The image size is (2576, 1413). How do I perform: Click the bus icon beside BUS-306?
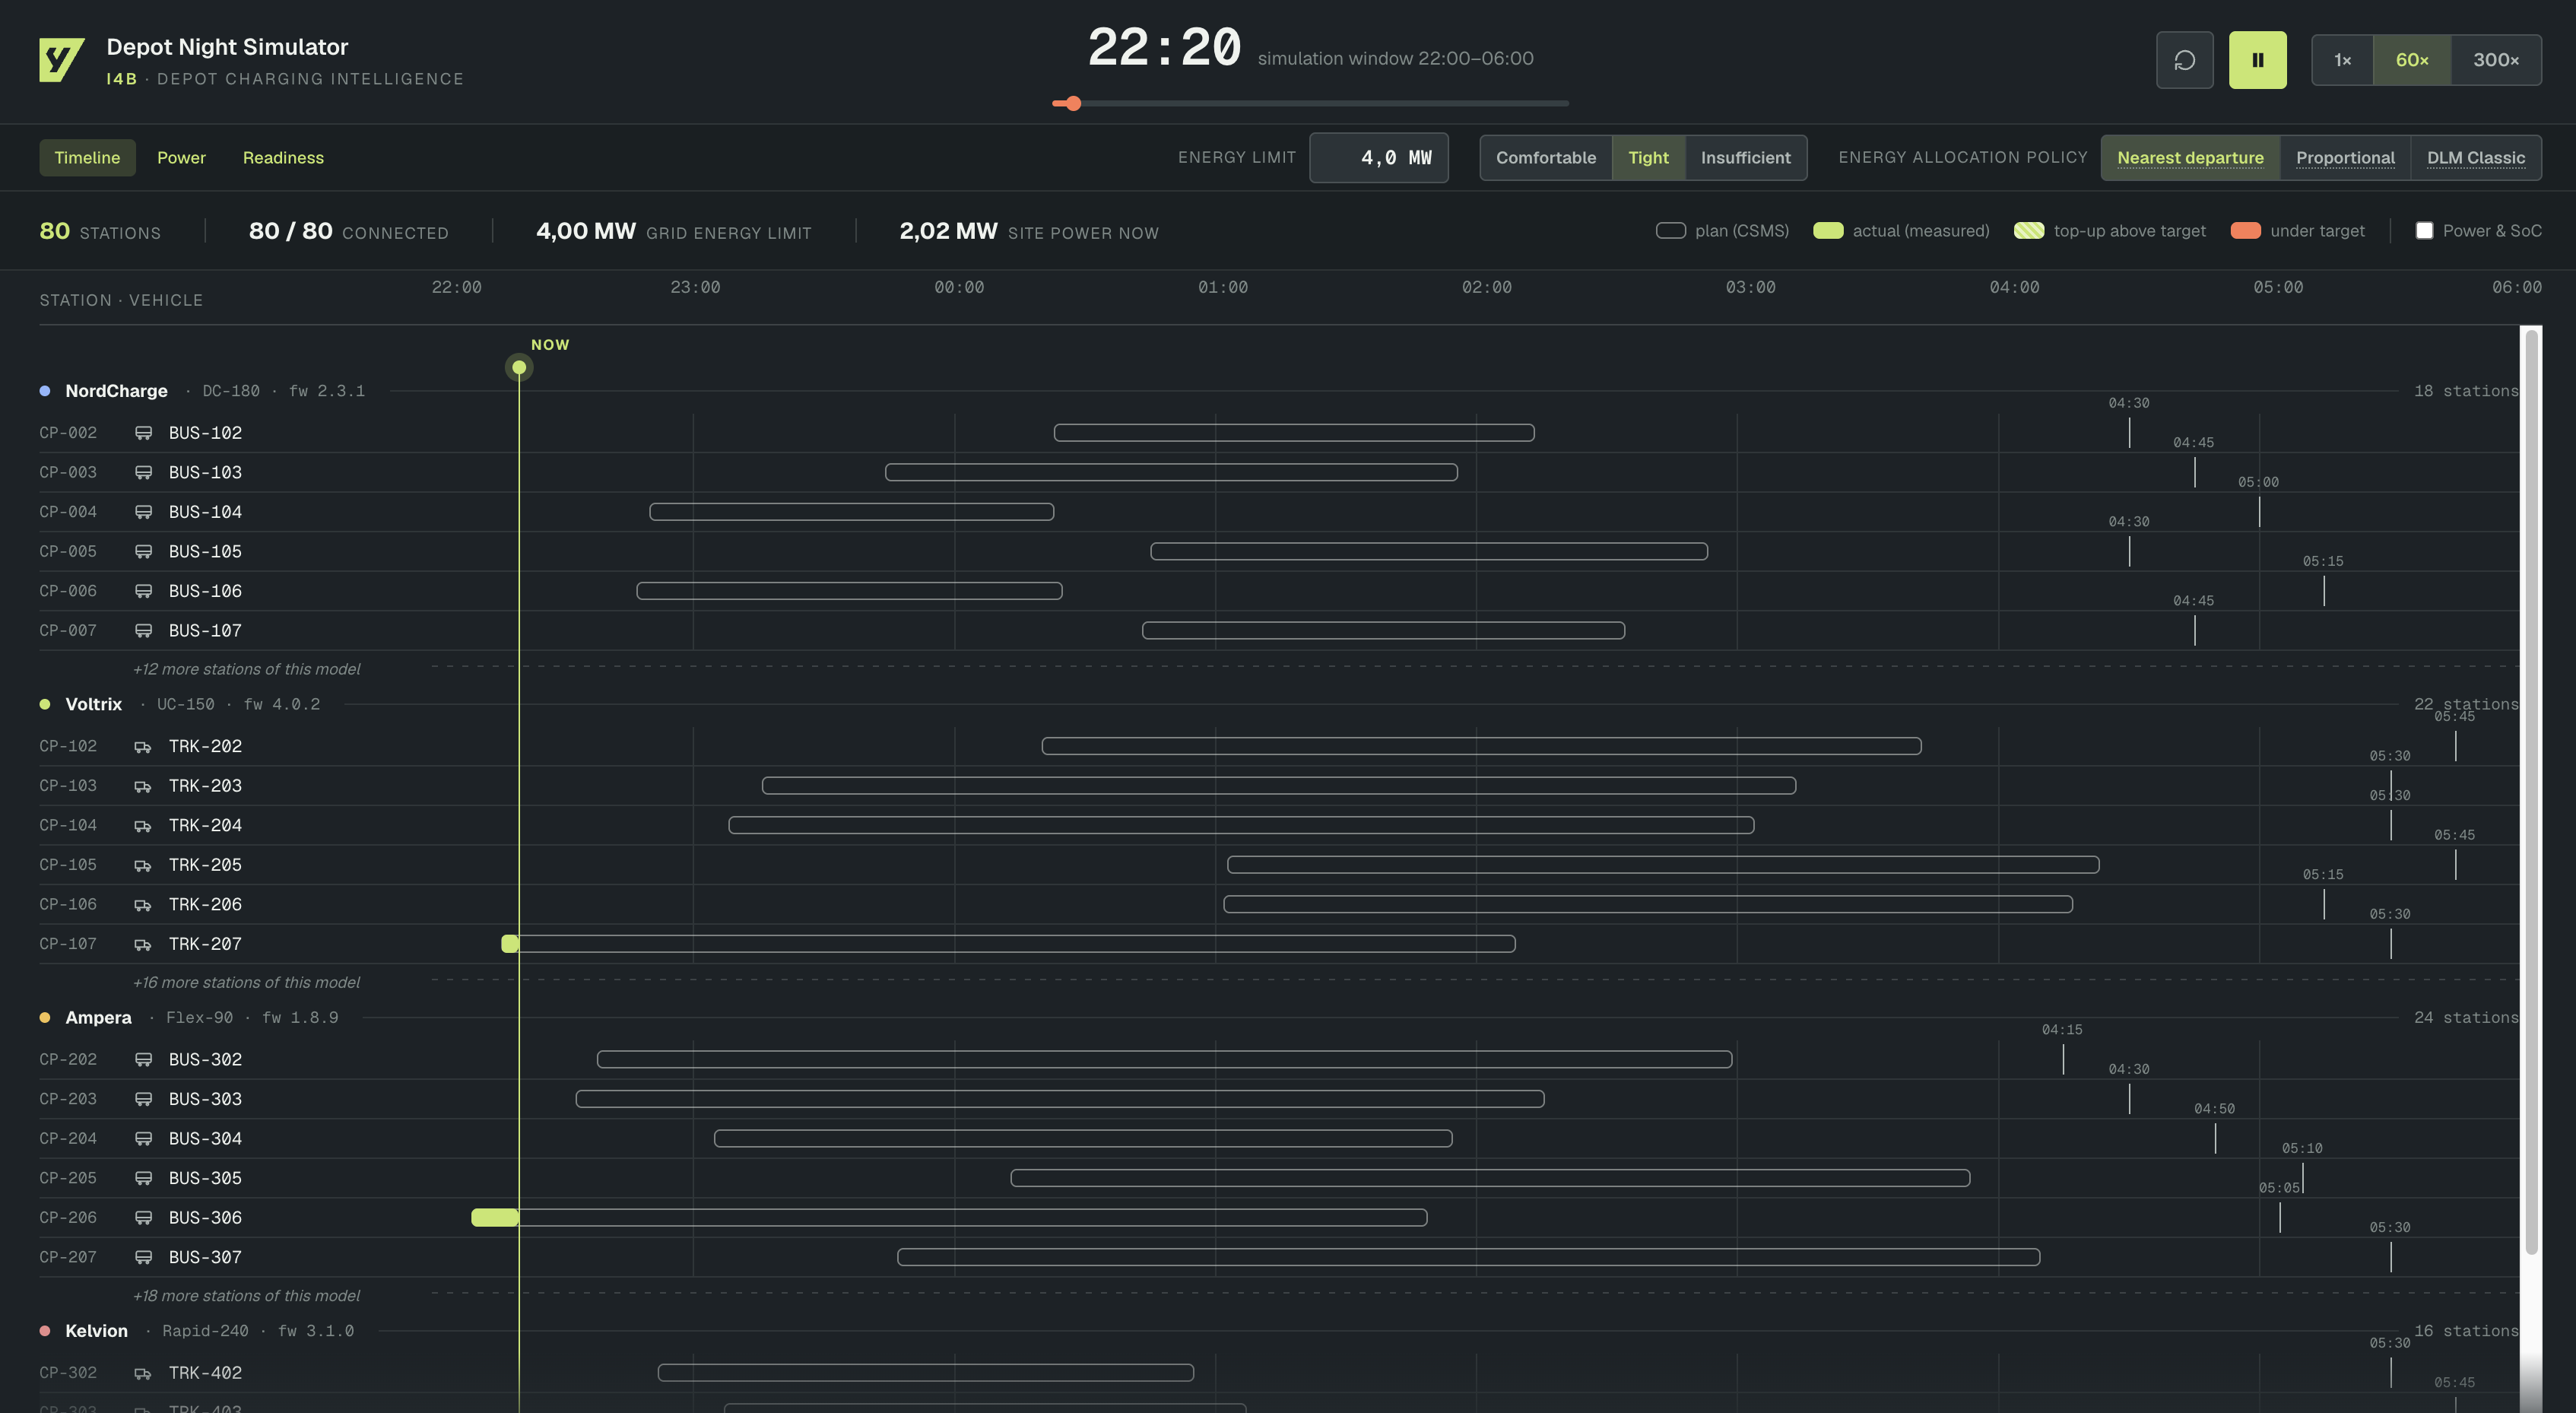pyautogui.click(x=143, y=1218)
